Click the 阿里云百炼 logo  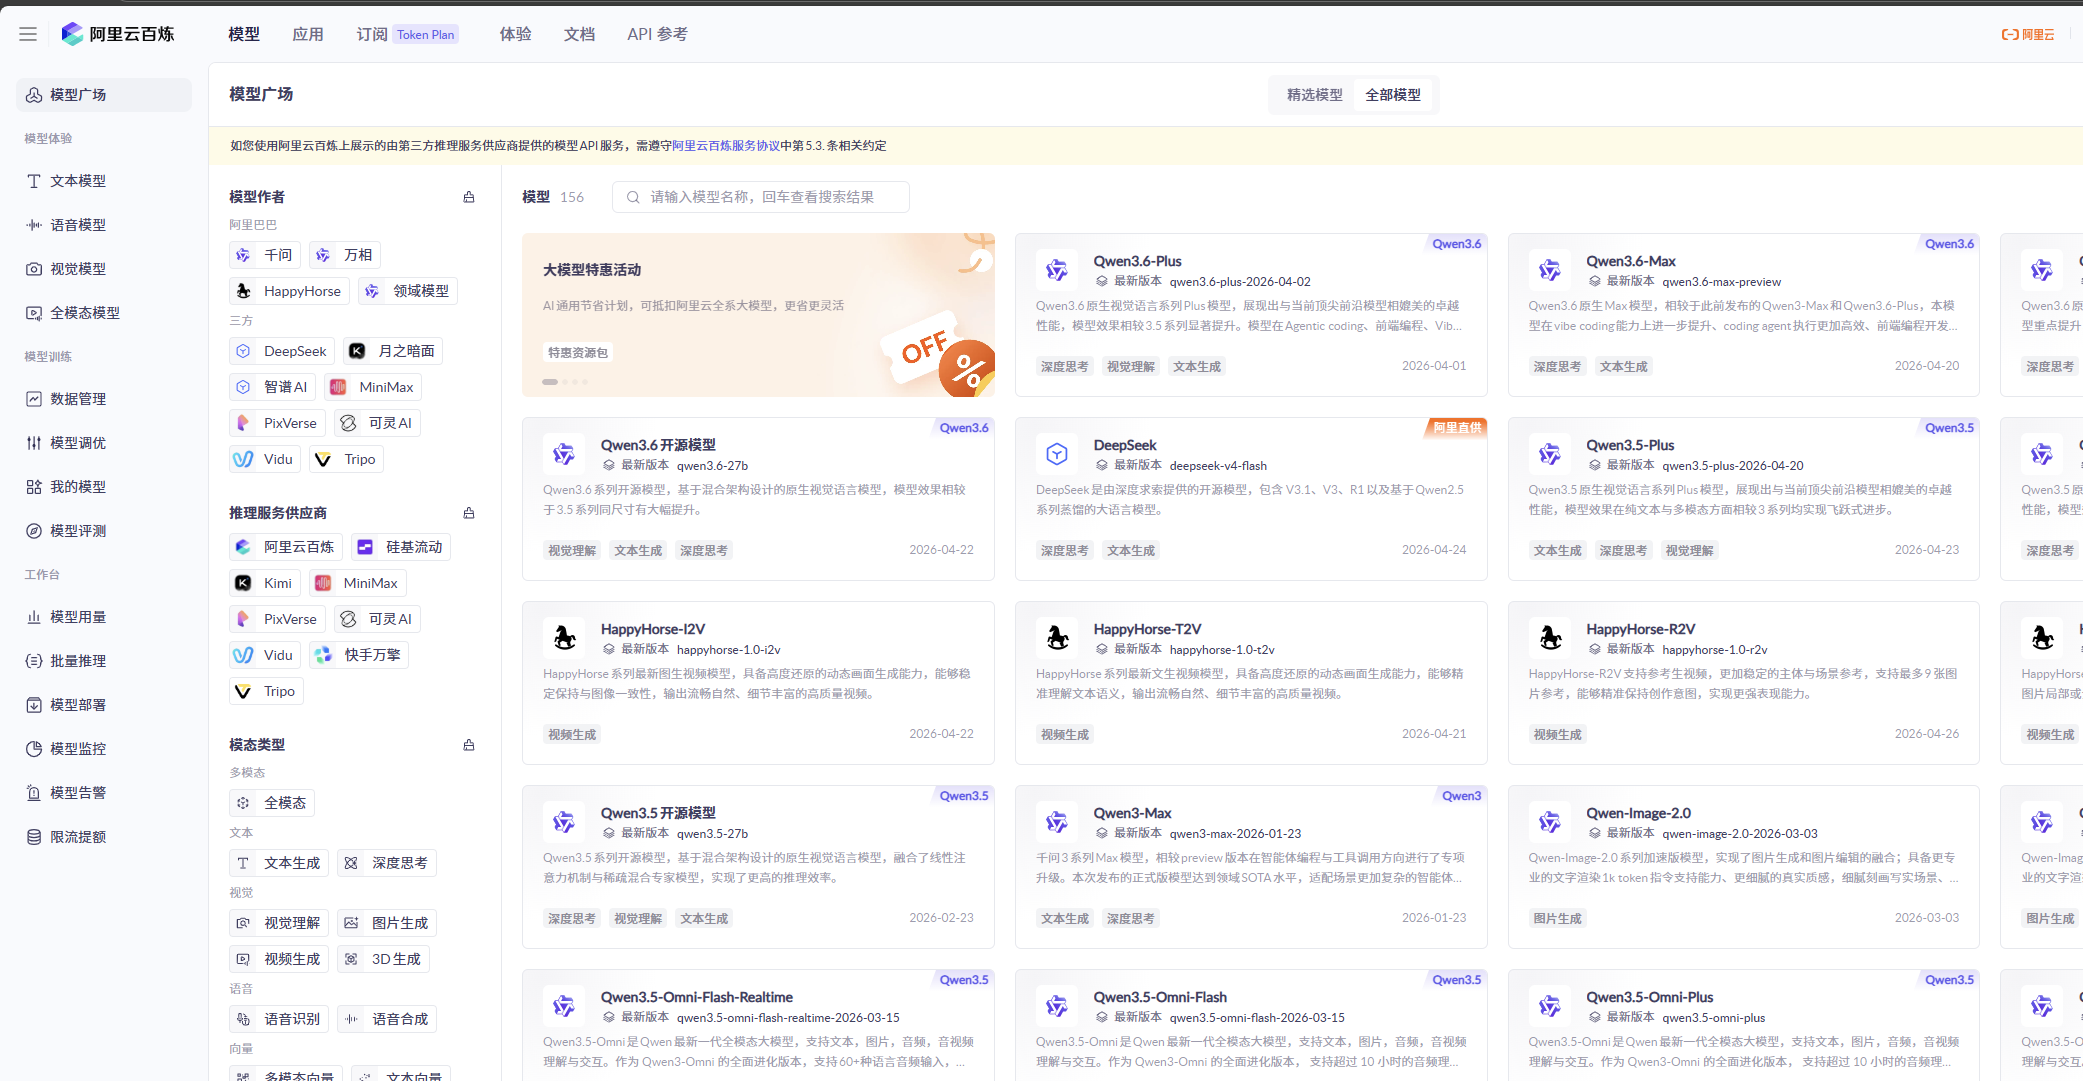click(117, 34)
